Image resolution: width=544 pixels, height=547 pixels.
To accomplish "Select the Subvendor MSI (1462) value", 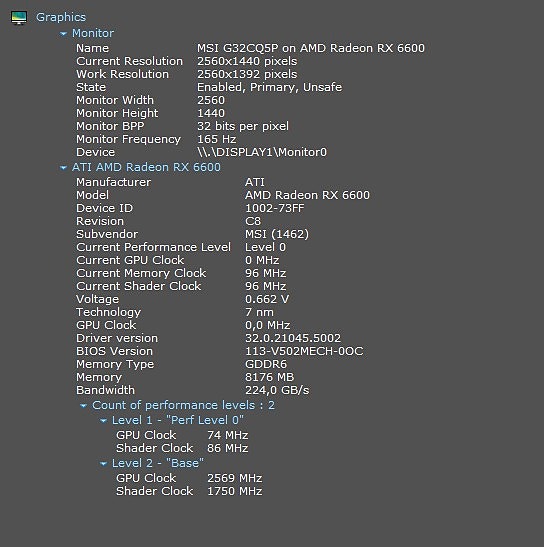I will (x=277, y=234).
